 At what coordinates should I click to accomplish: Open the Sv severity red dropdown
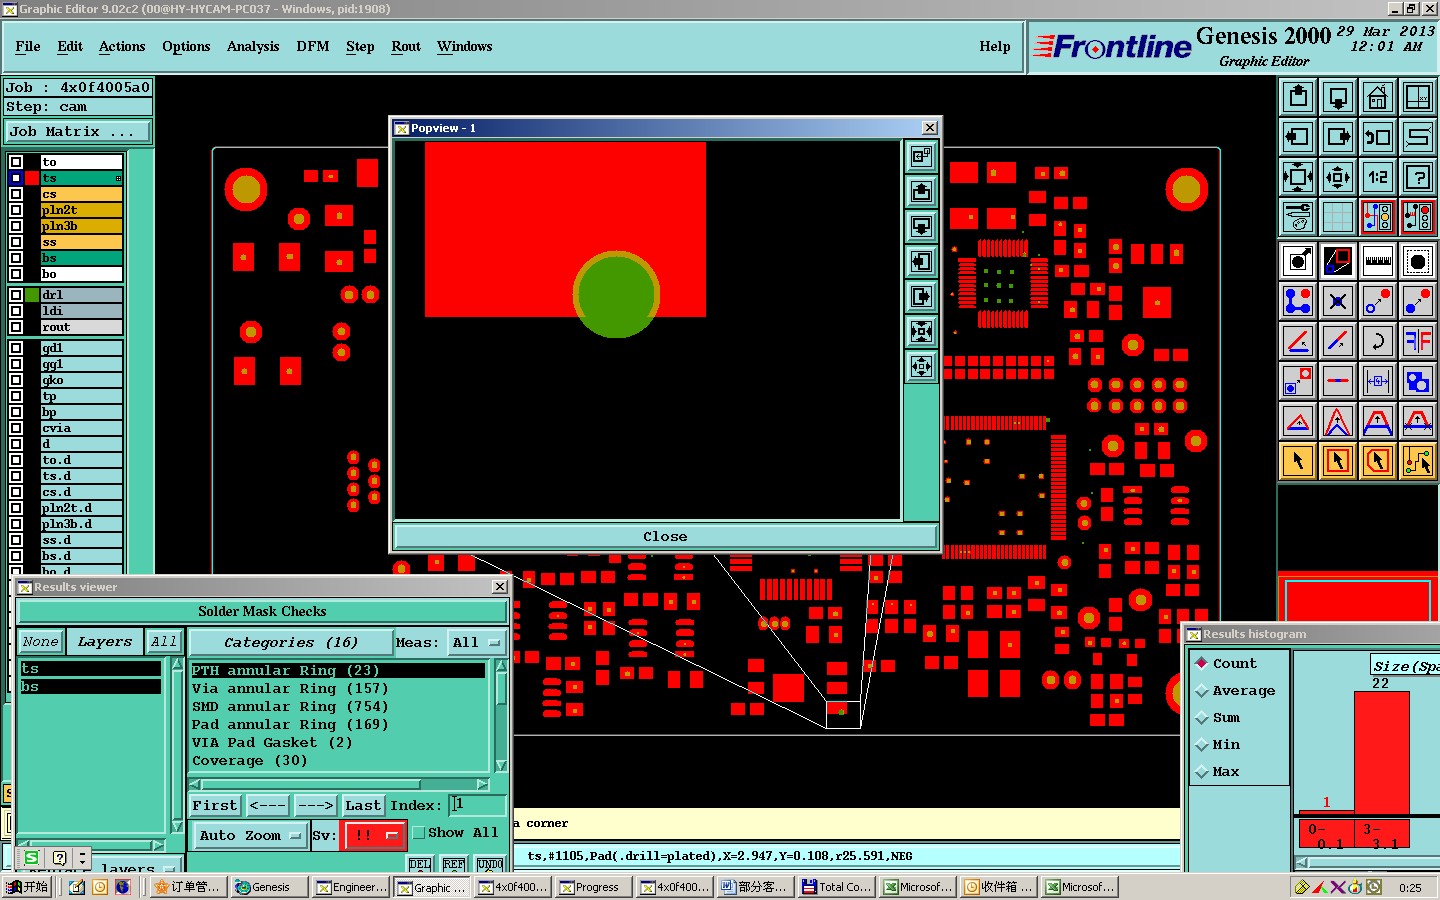pos(374,835)
